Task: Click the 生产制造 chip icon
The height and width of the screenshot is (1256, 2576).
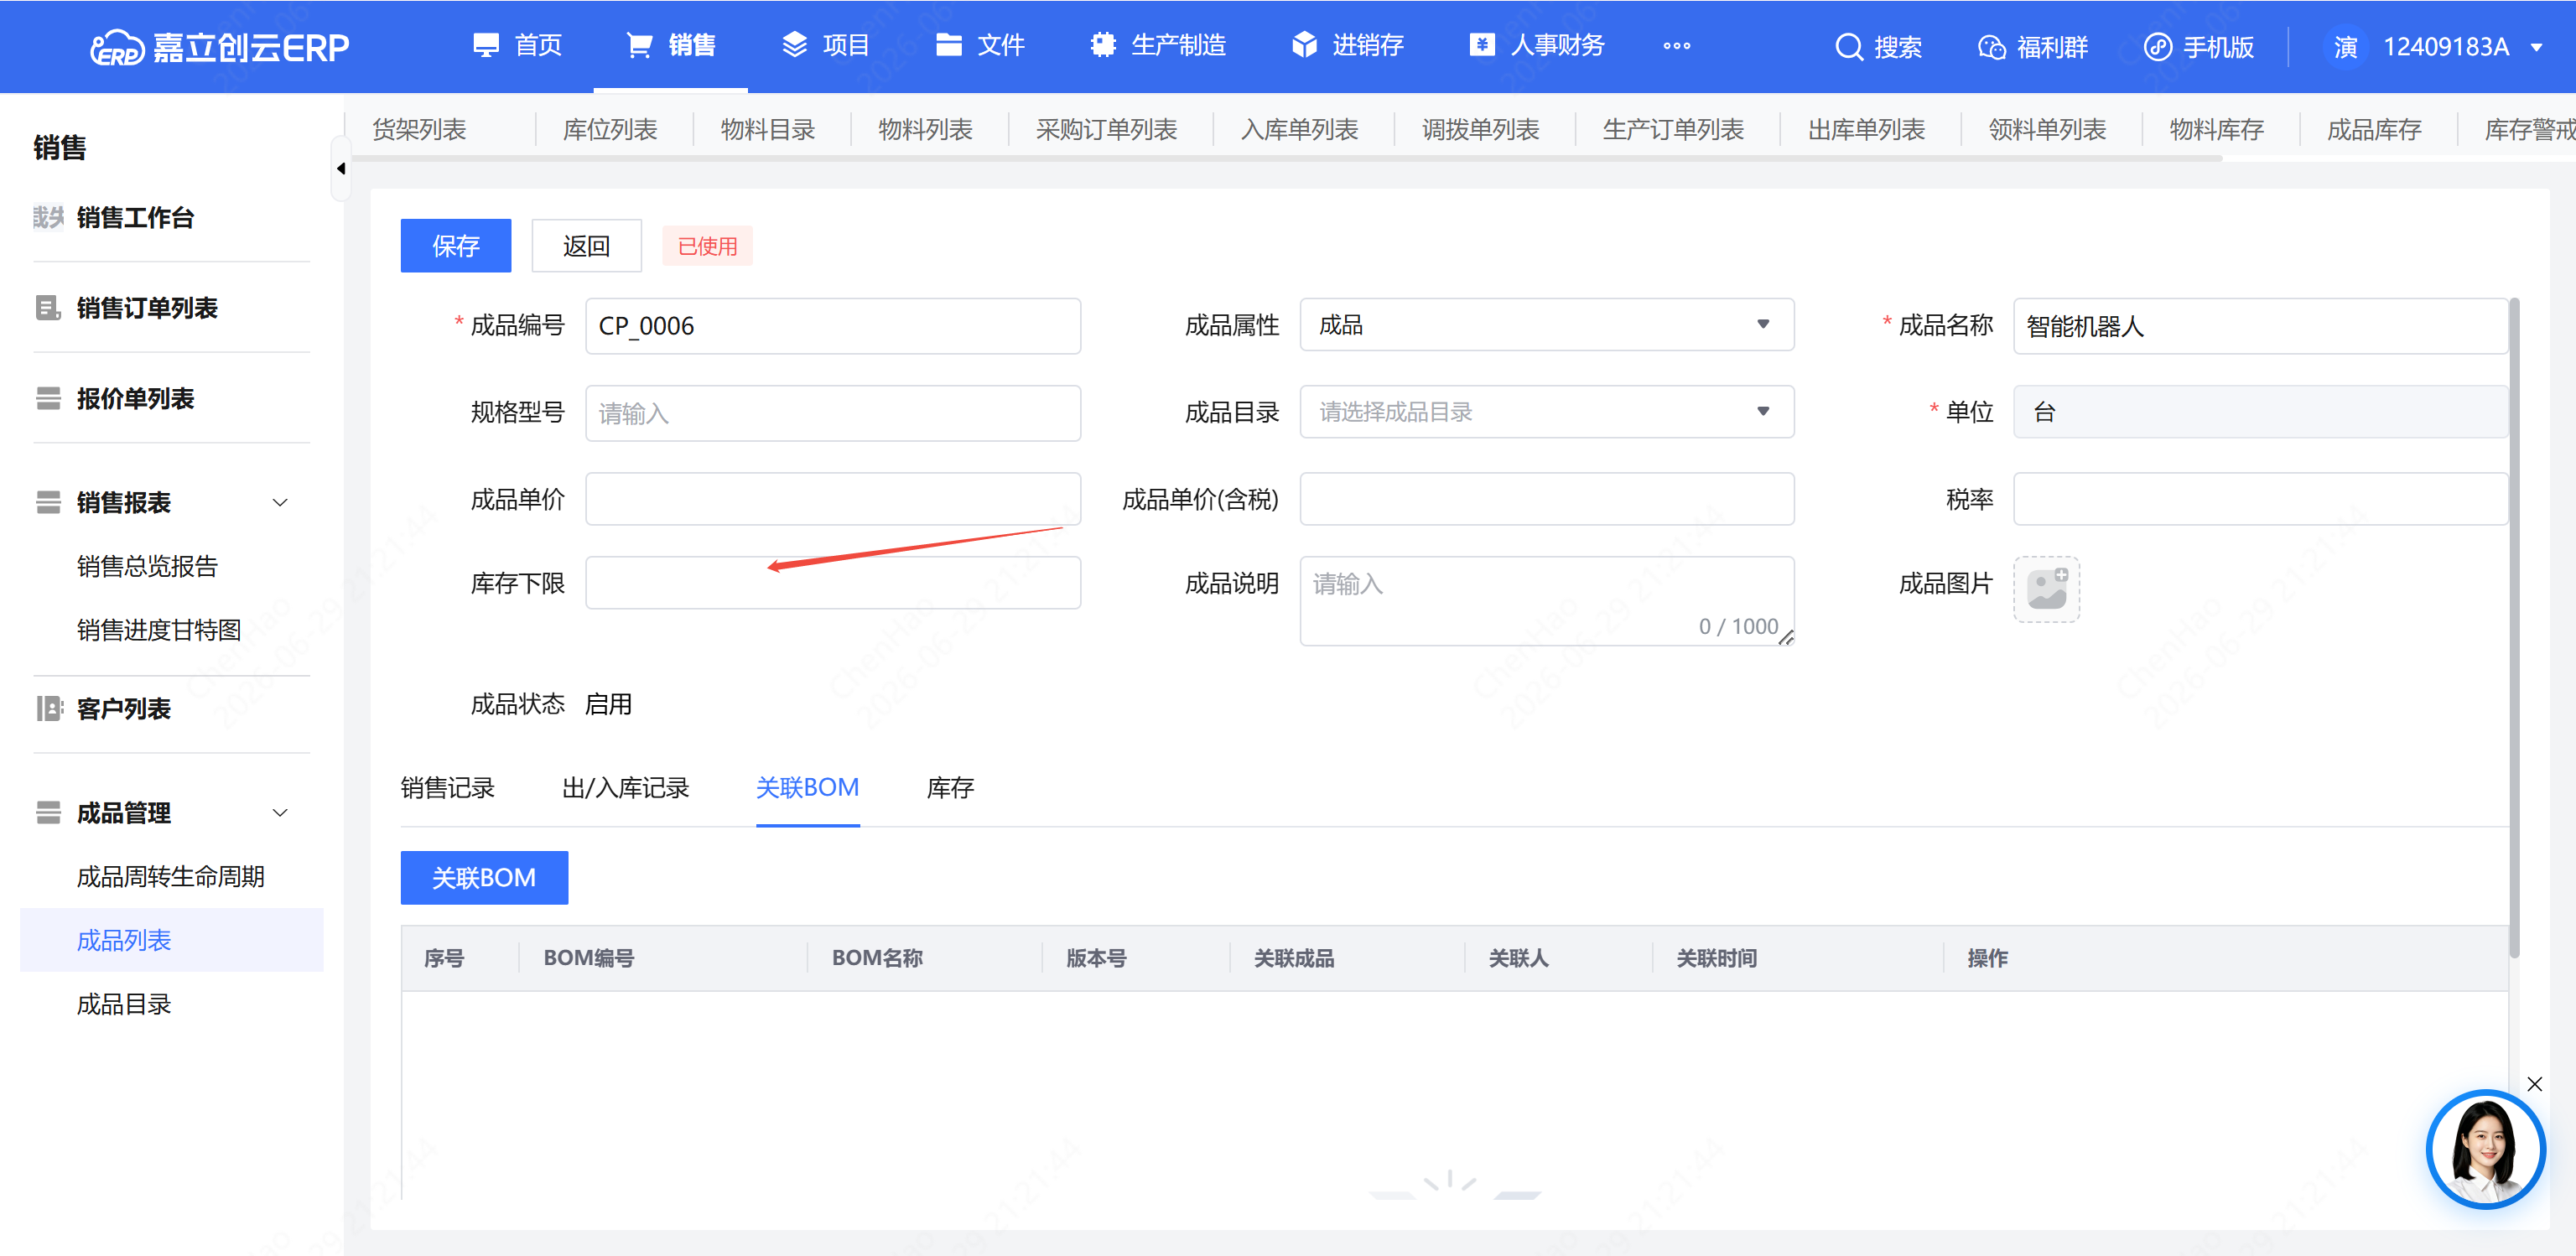Action: (1103, 46)
